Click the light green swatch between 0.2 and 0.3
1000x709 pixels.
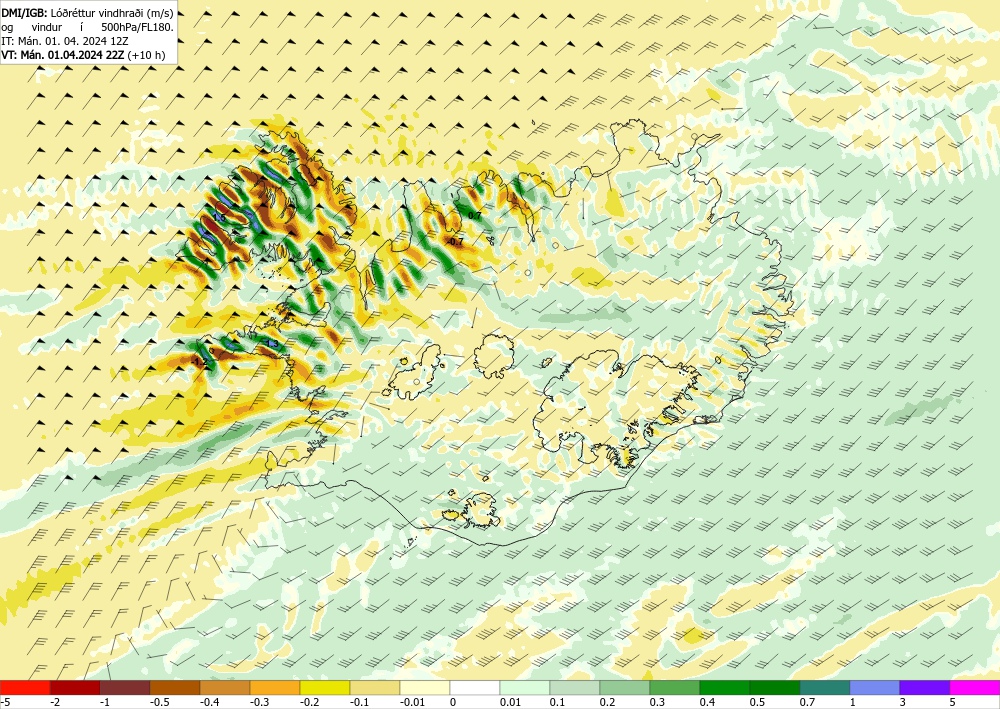click(625, 688)
